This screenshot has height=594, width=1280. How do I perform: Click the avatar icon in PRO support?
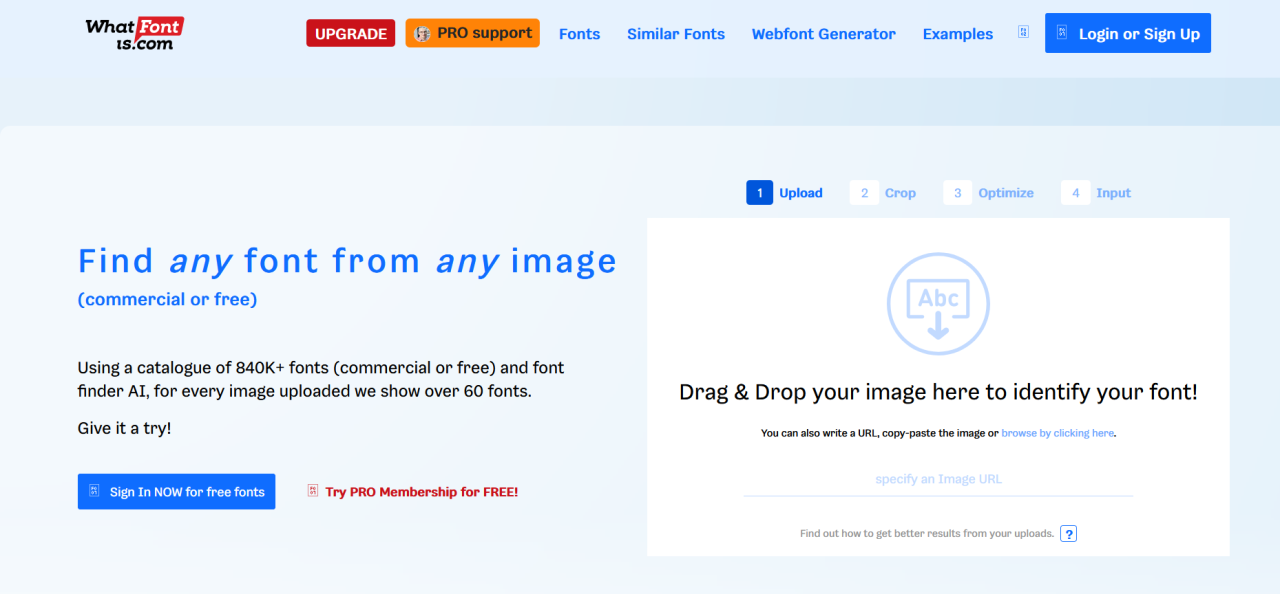point(423,33)
